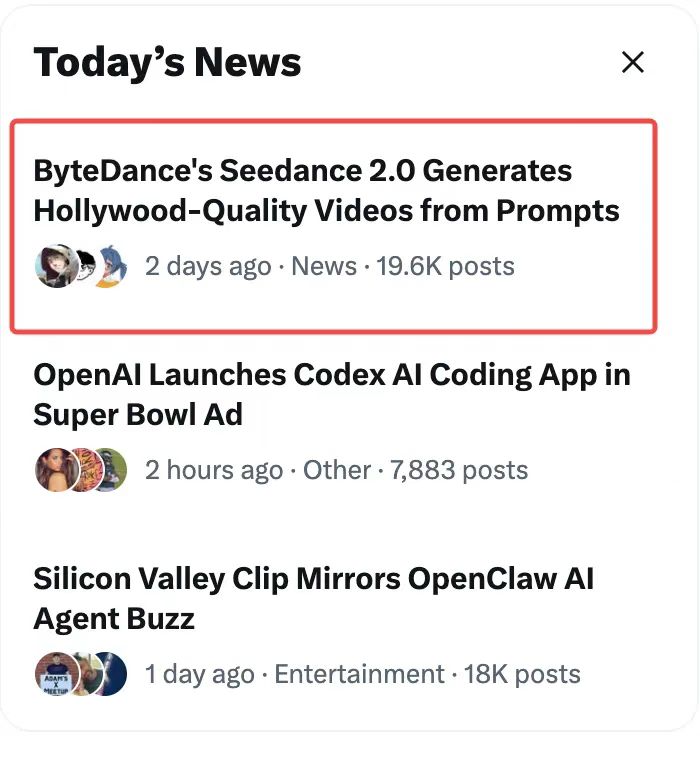Click first avatar under OpenAI Codex story
Screen dimensions: 700x762
click(54, 470)
